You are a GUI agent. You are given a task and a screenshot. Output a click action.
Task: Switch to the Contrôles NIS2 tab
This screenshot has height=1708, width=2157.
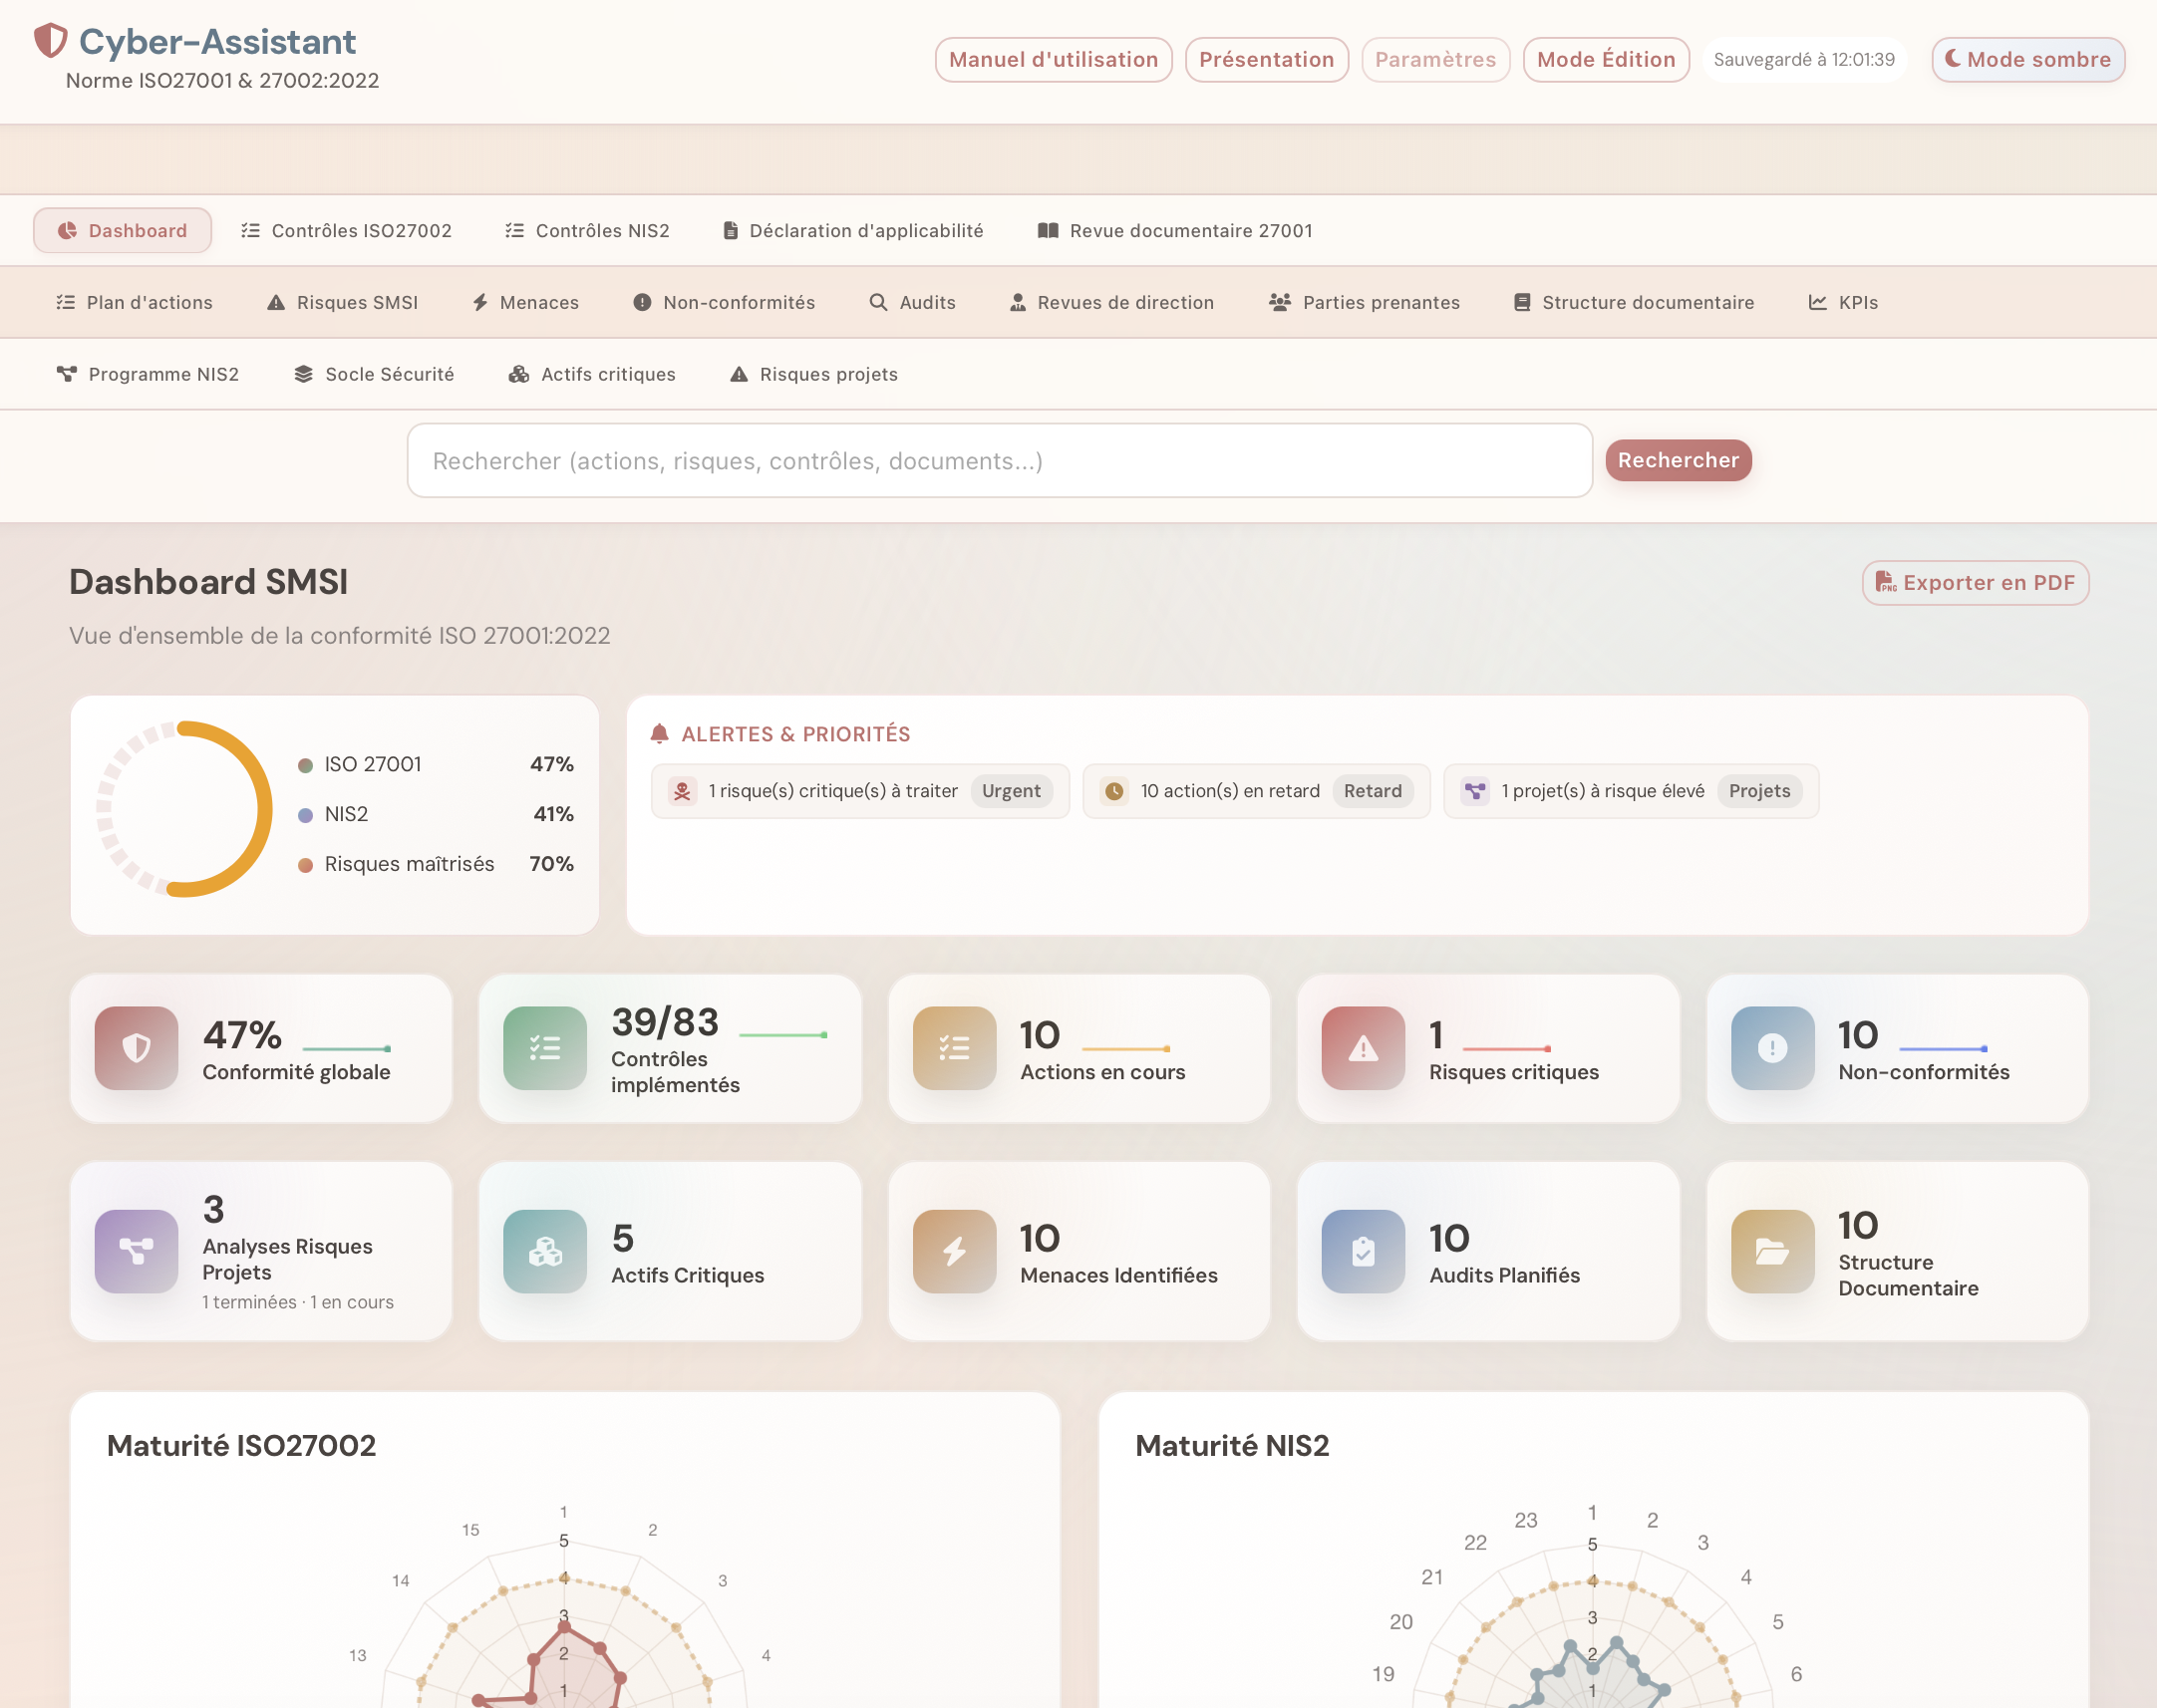click(587, 230)
